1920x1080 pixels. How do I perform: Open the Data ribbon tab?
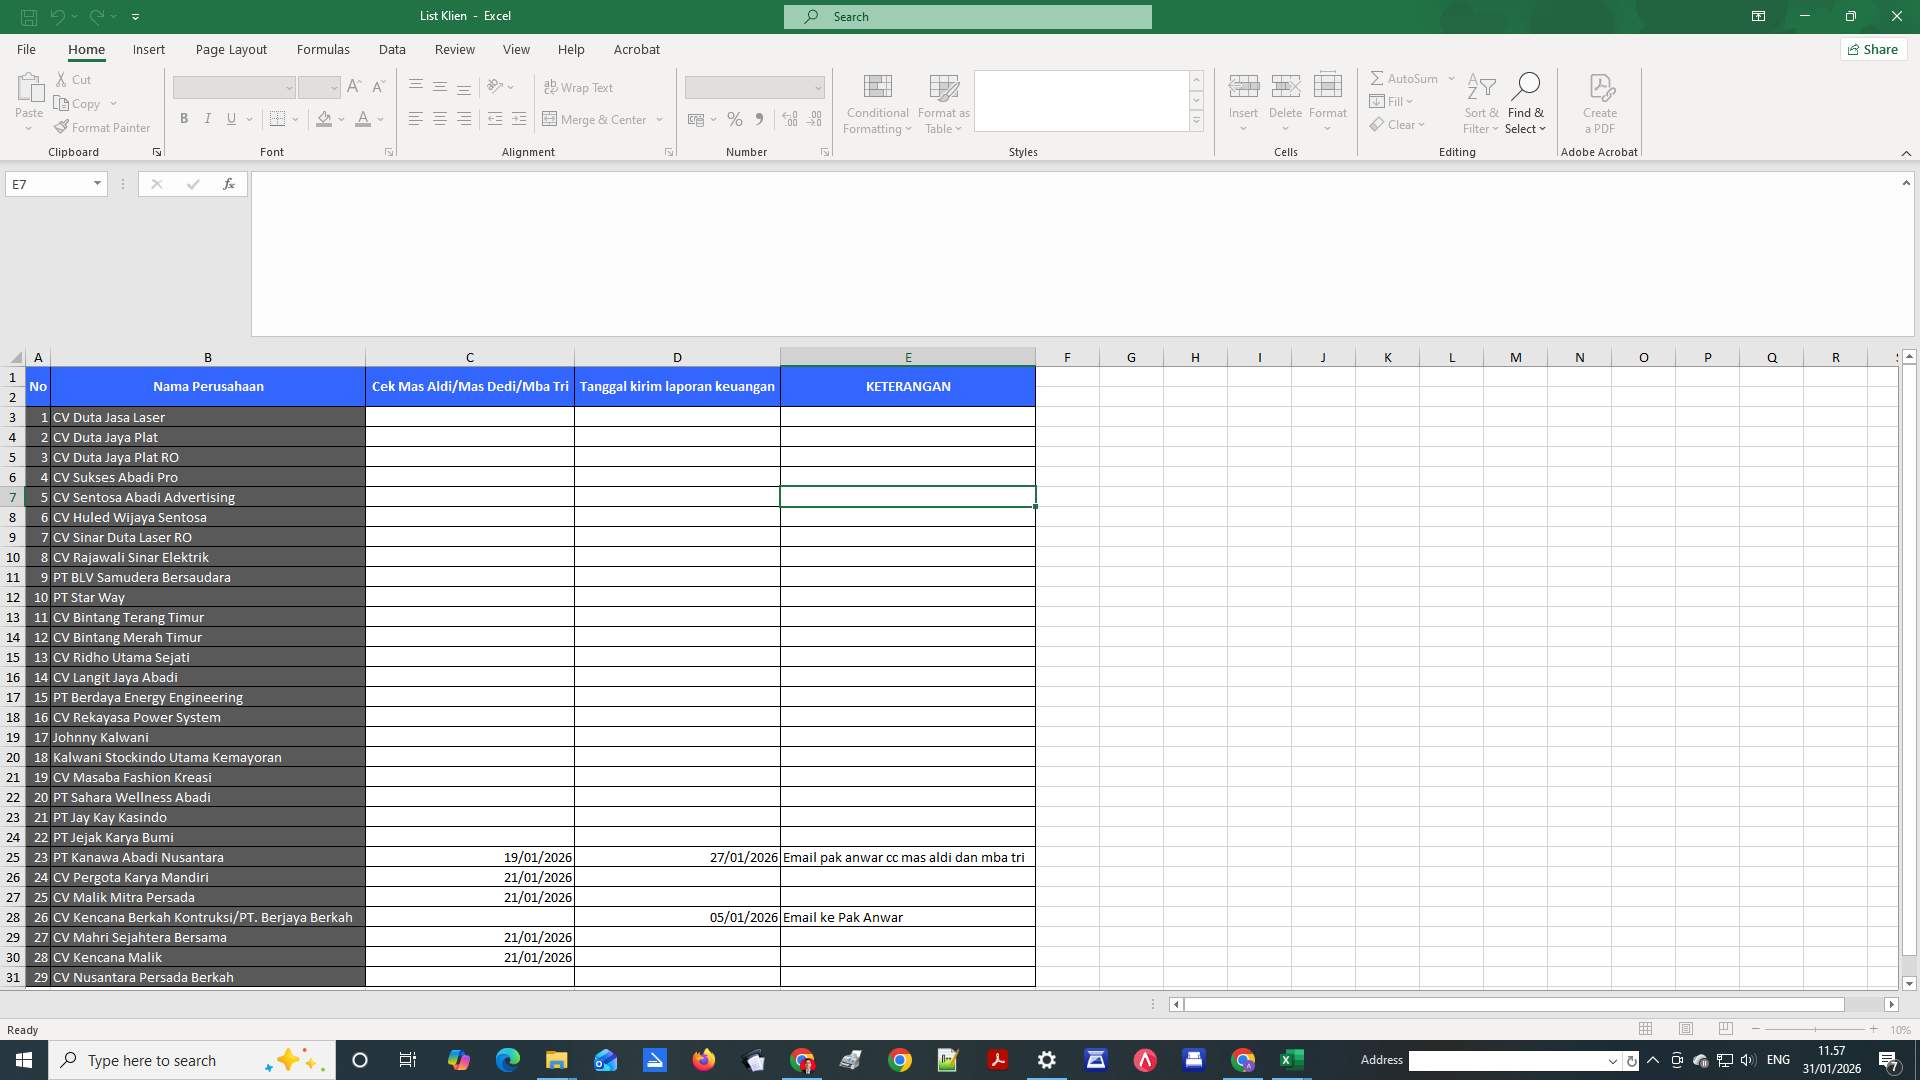[x=392, y=49]
